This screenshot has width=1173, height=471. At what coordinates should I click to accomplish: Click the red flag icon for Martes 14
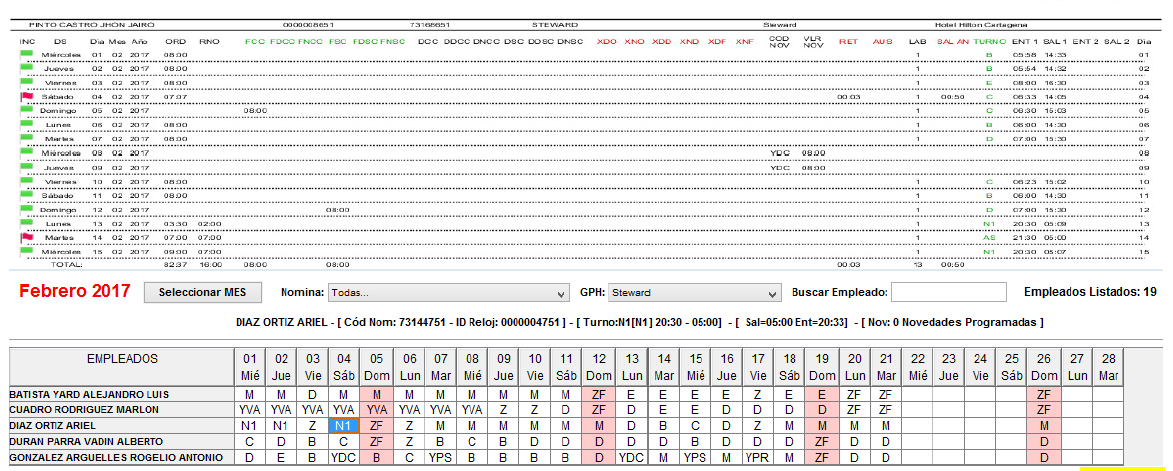28,237
